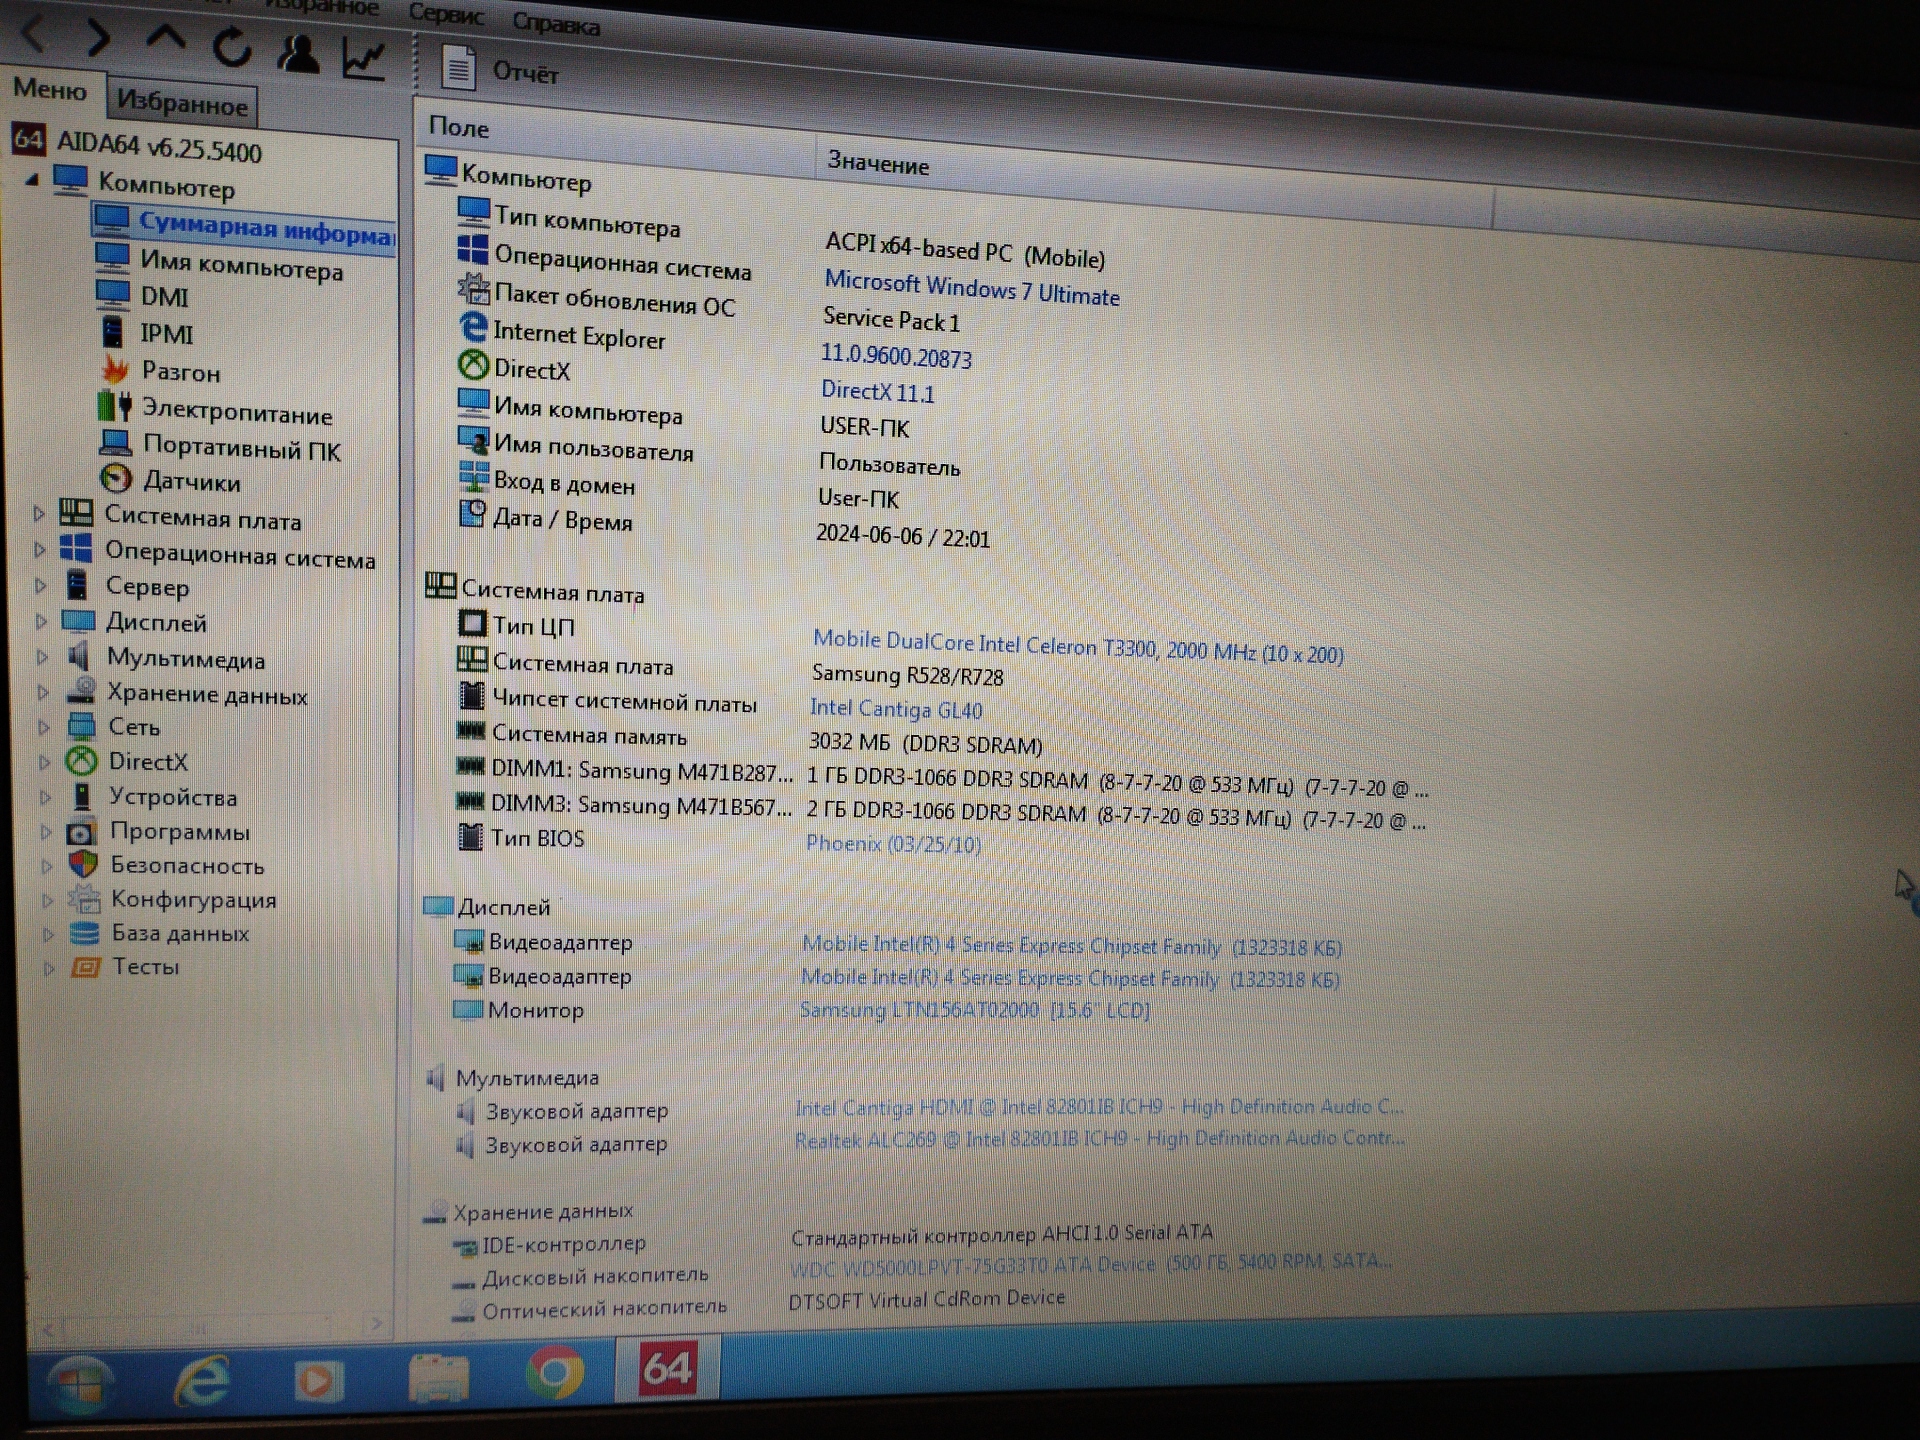1920x1440 pixels.
Task: Open Samsung LTN156AT02000 monitor link
Action: 974,1010
